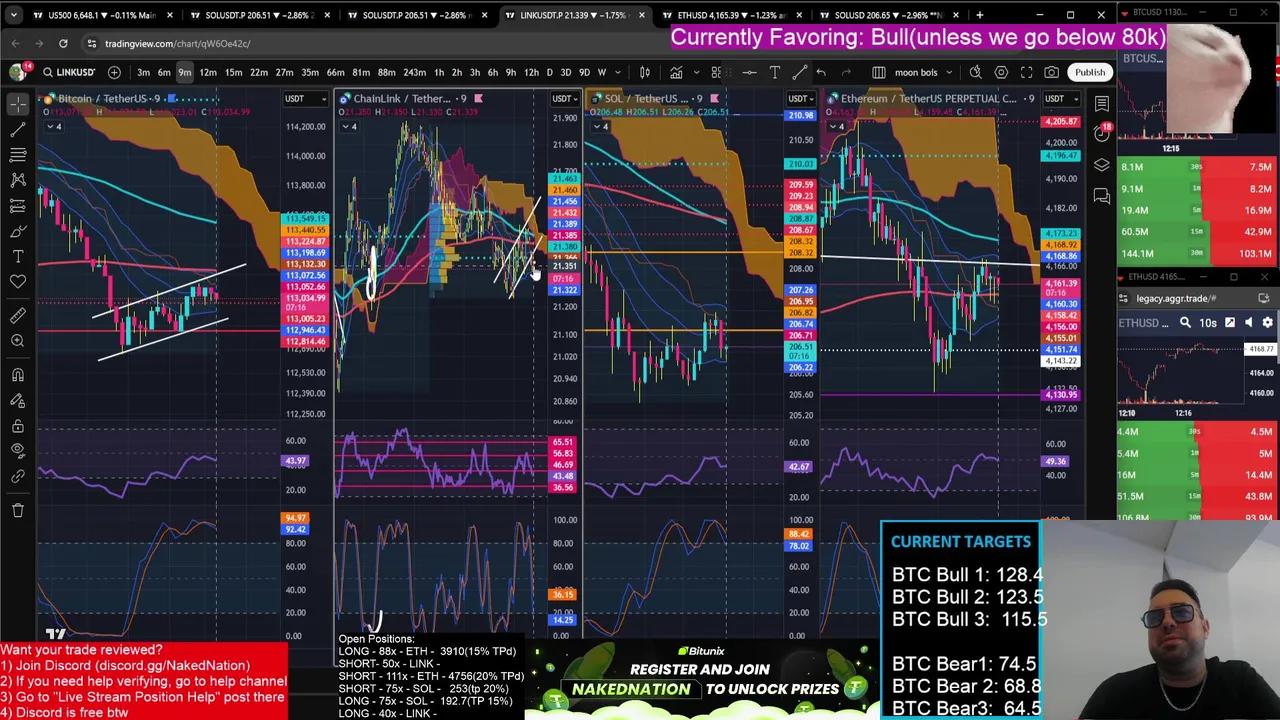This screenshot has width=1280, height=720.
Task: Switch to the SOLUSD 206.65 browser tab
Action: (888, 15)
